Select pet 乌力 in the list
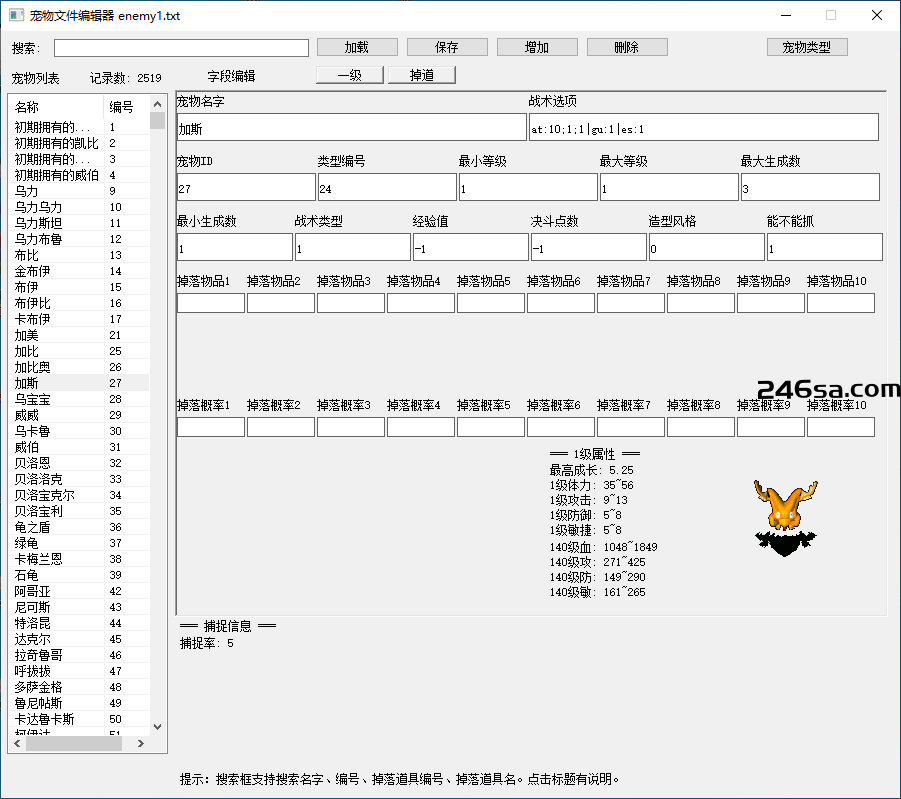Viewport: 901px width, 799px height. [79, 191]
